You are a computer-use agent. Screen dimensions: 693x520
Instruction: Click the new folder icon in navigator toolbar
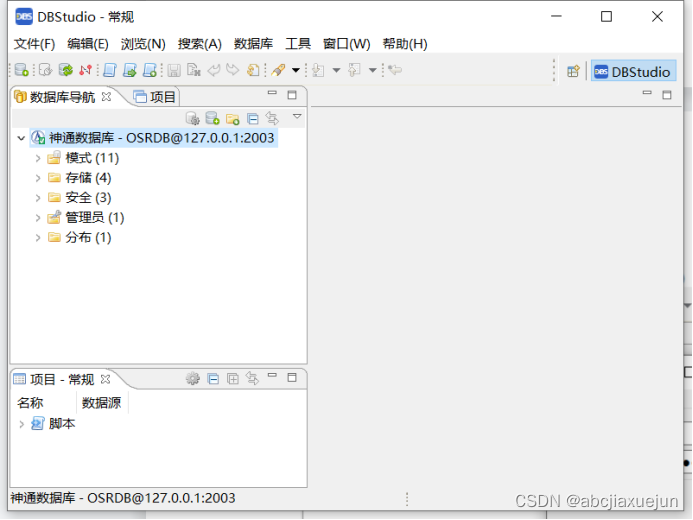coord(232,119)
